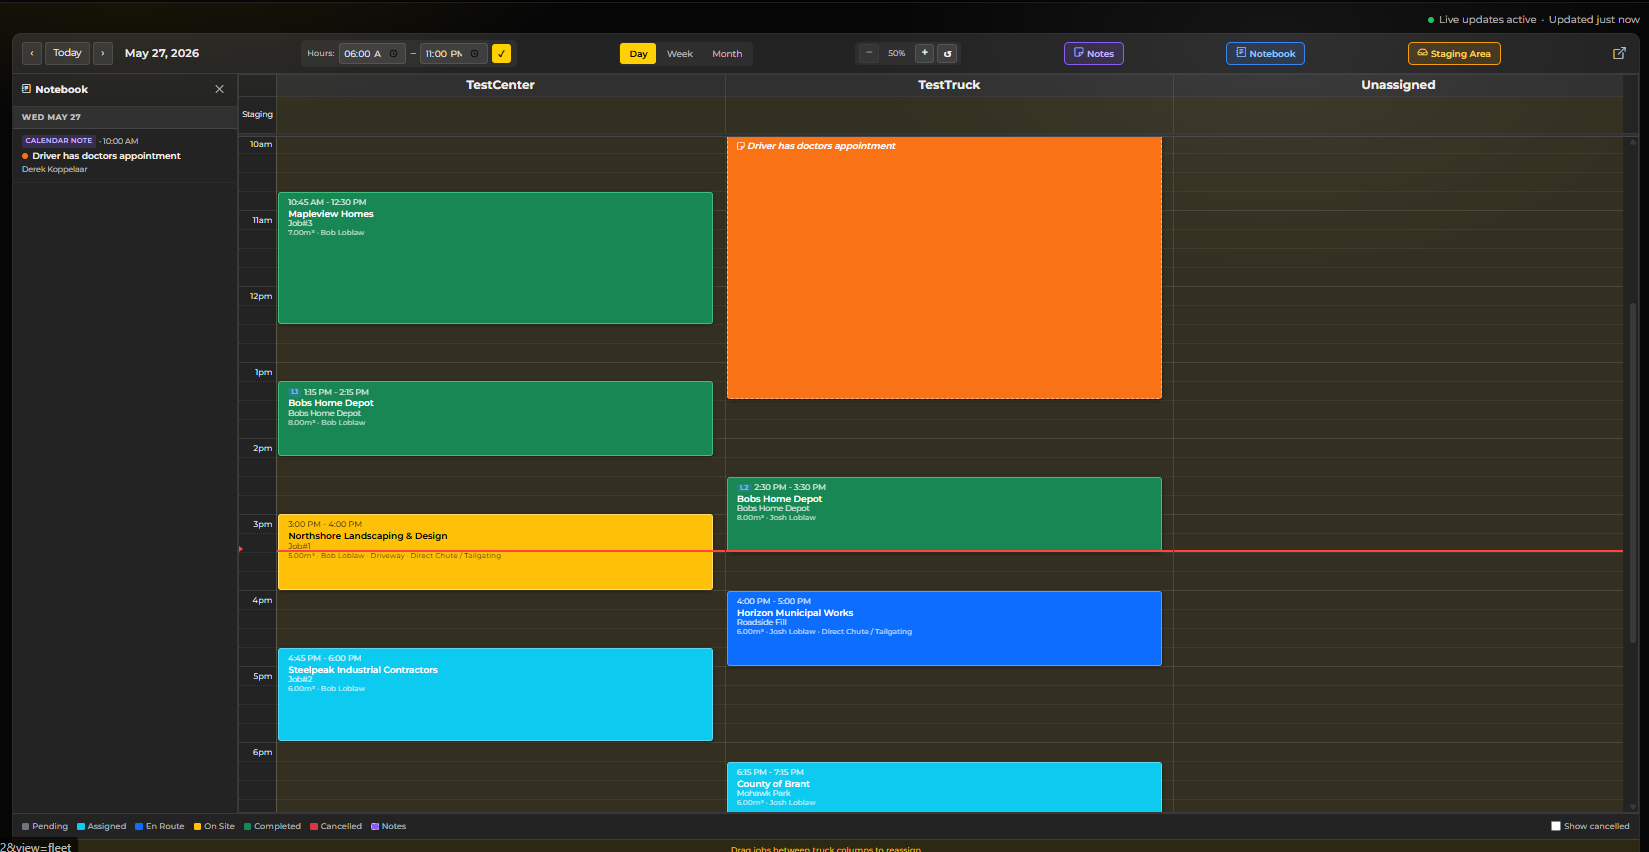This screenshot has width=1649, height=852.
Task: Switch to Week view
Action: pyautogui.click(x=680, y=54)
